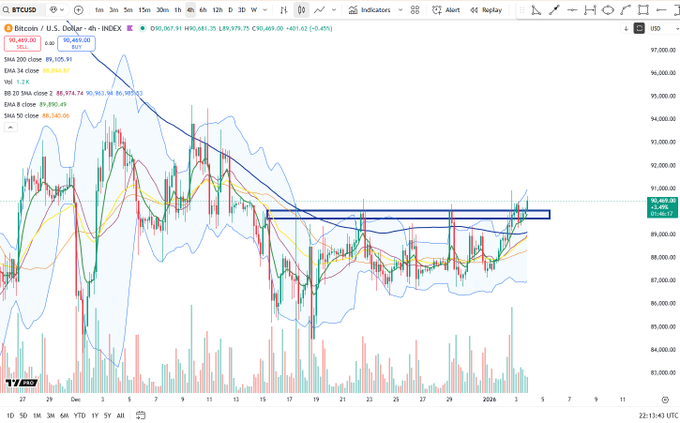Screen dimensions: 680x423
Task: Switch to the 3m timeframe
Action: tap(114, 10)
